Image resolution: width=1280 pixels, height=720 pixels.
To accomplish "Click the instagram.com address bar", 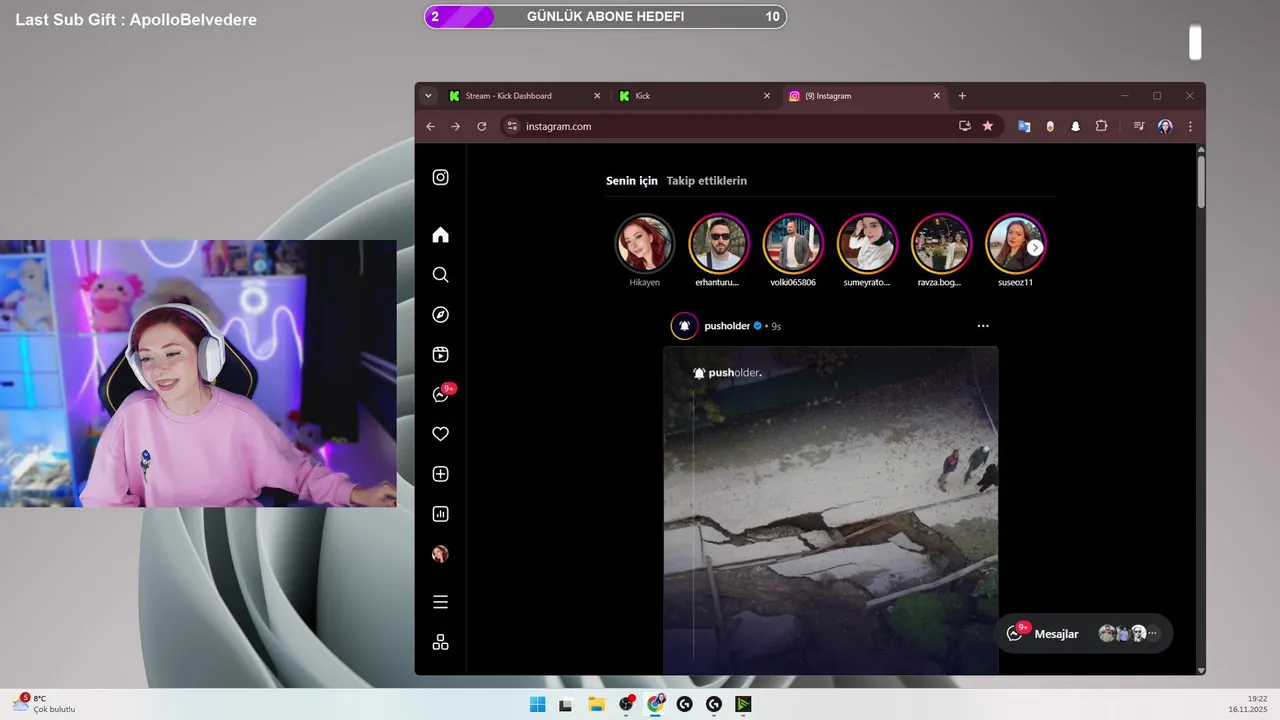I will 752,126.
